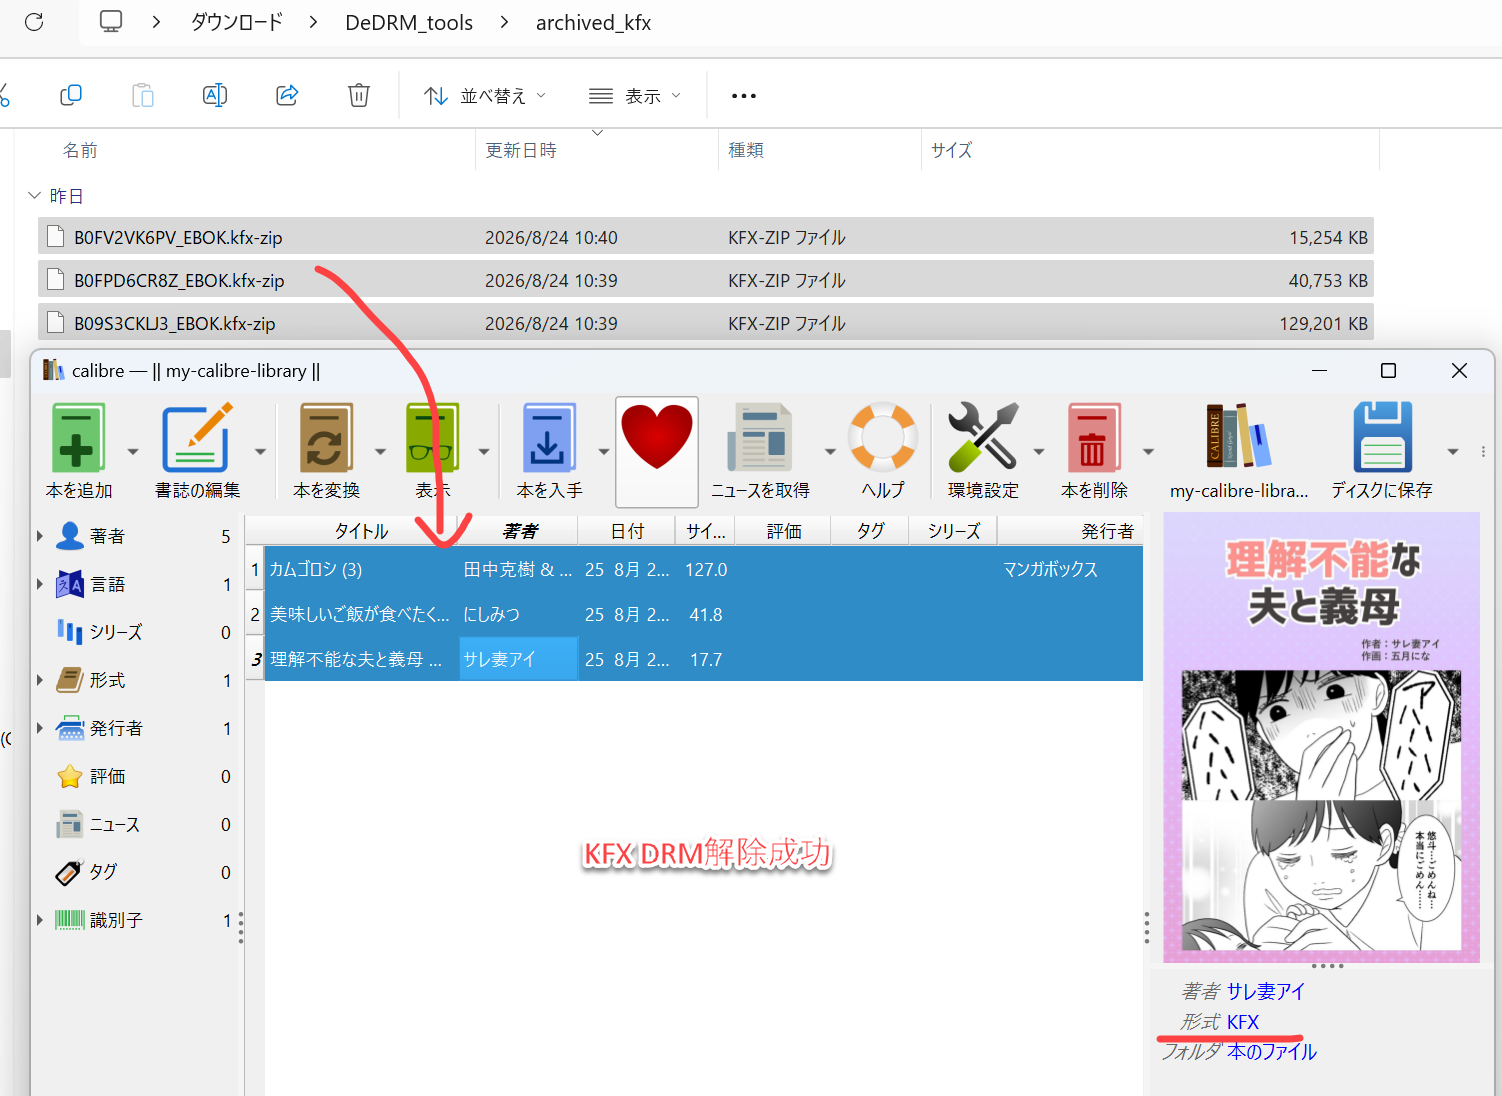The image size is (1502, 1096).
Task: Click the 本を変換 convert books icon
Action: click(326, 438)
